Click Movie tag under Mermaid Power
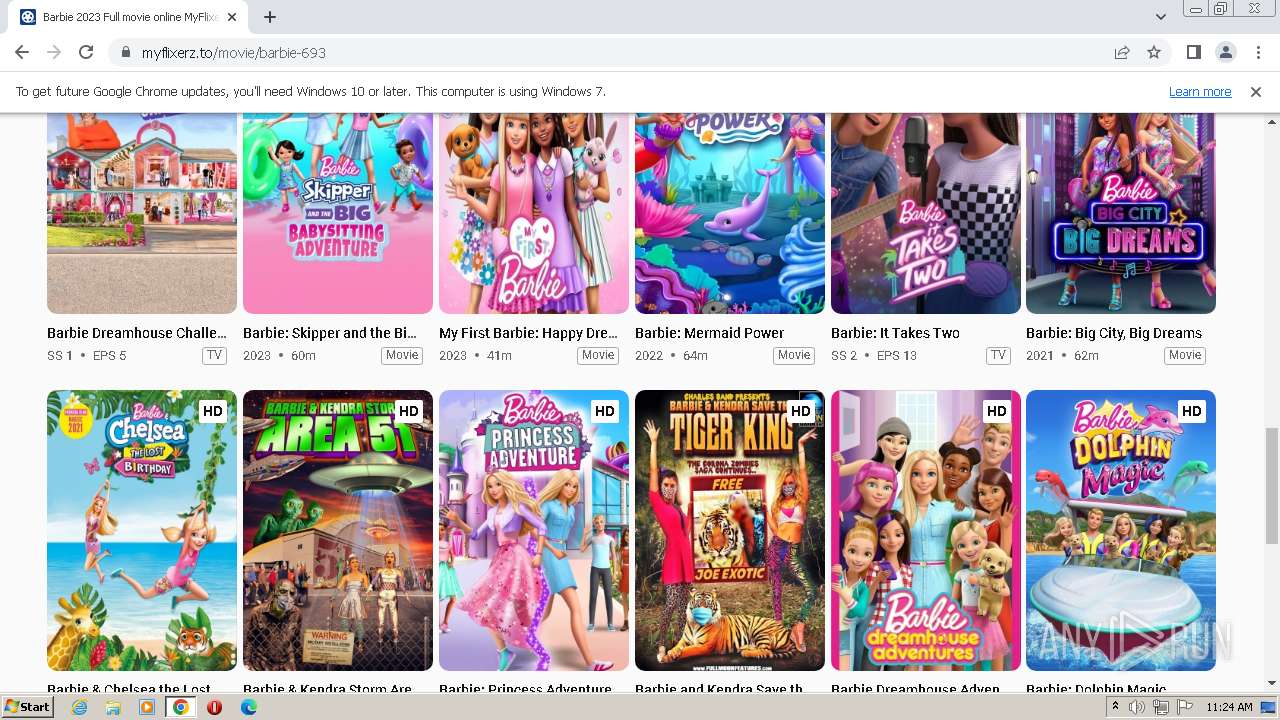The width and height of the screenshot is (1280, 720). click(x=794, y=355)
